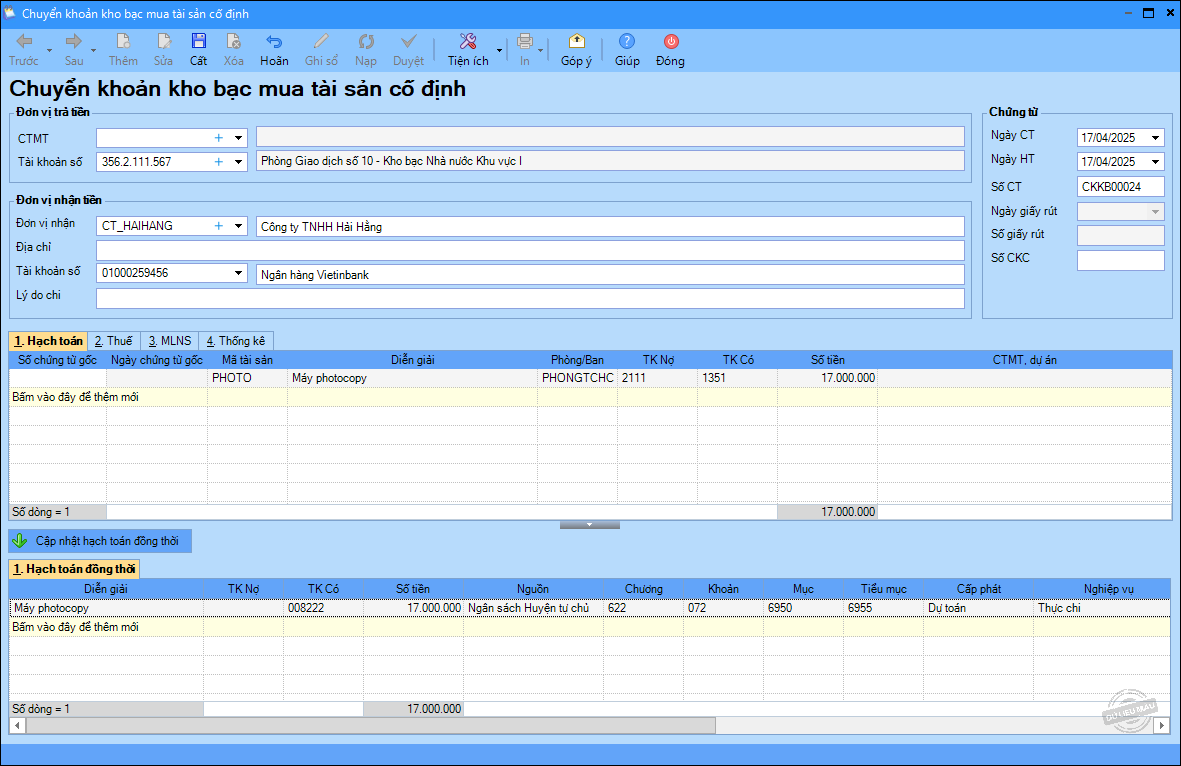Click the Tiểu mục cell 6955

tap(883, 608)
